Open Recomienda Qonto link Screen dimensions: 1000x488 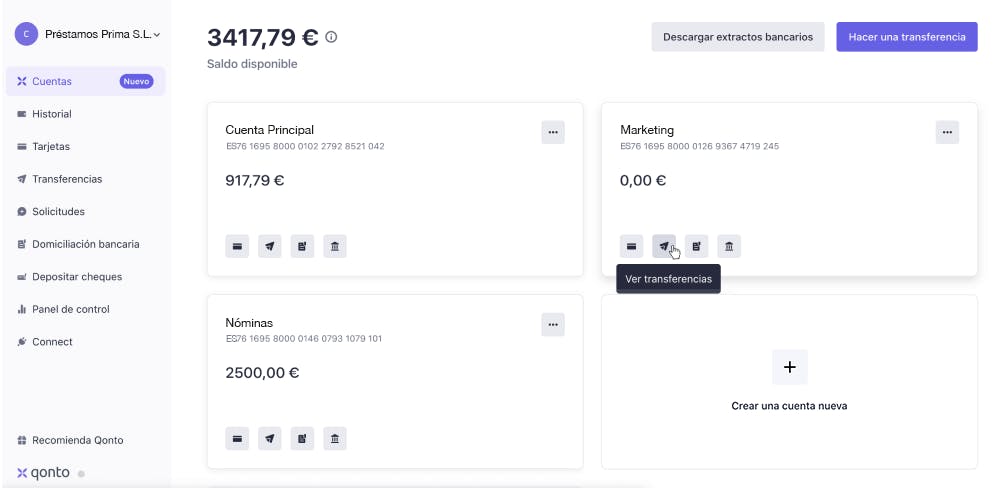(70, 440)
